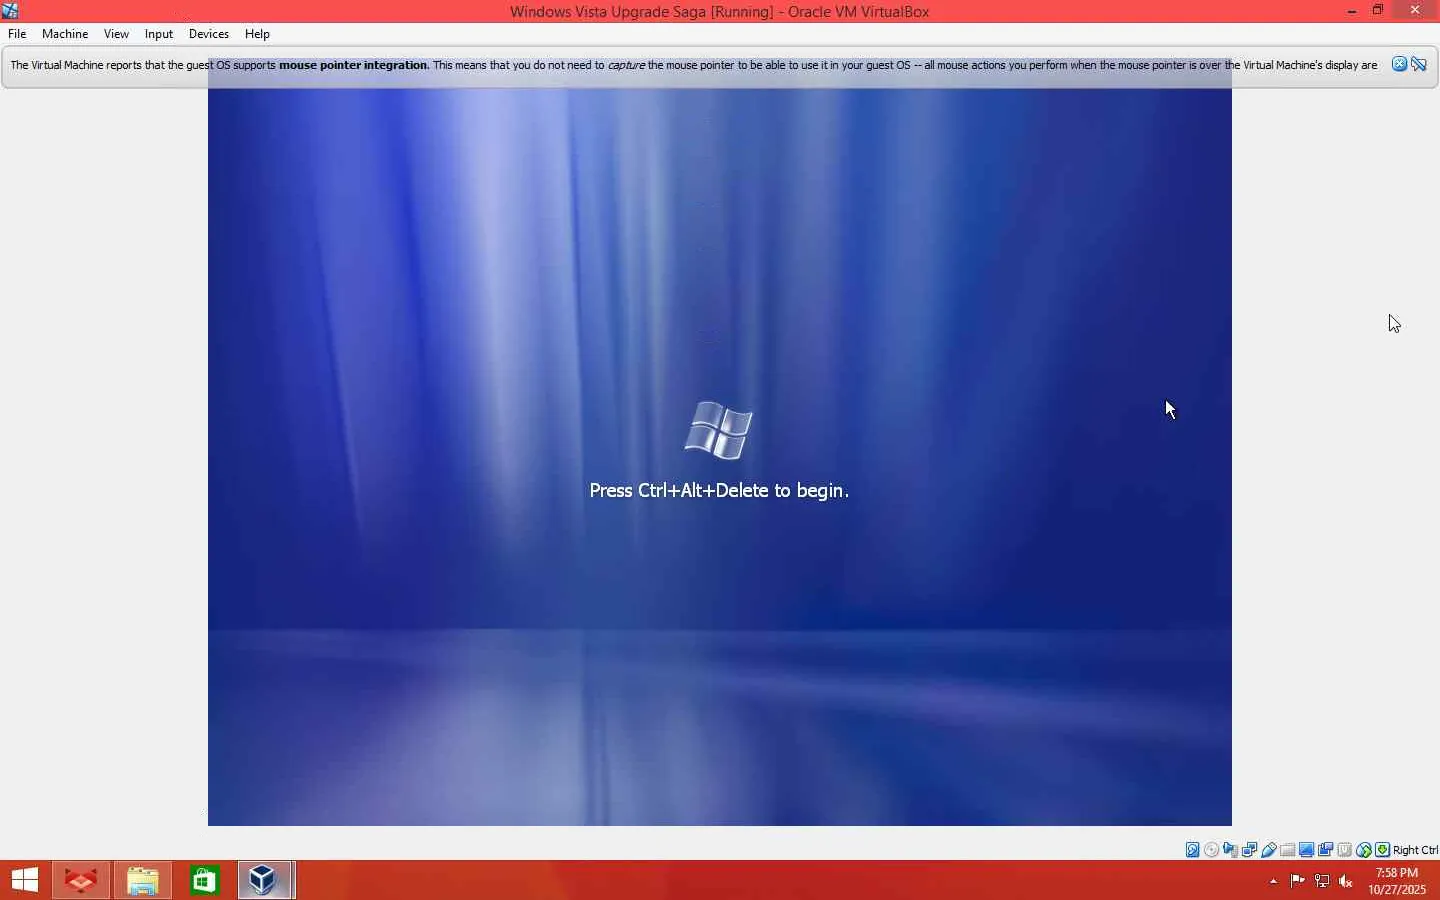Screen dimensions: 1440x900
Task: Click the mouse integration status icon
Action: (x=1364, y=850)
